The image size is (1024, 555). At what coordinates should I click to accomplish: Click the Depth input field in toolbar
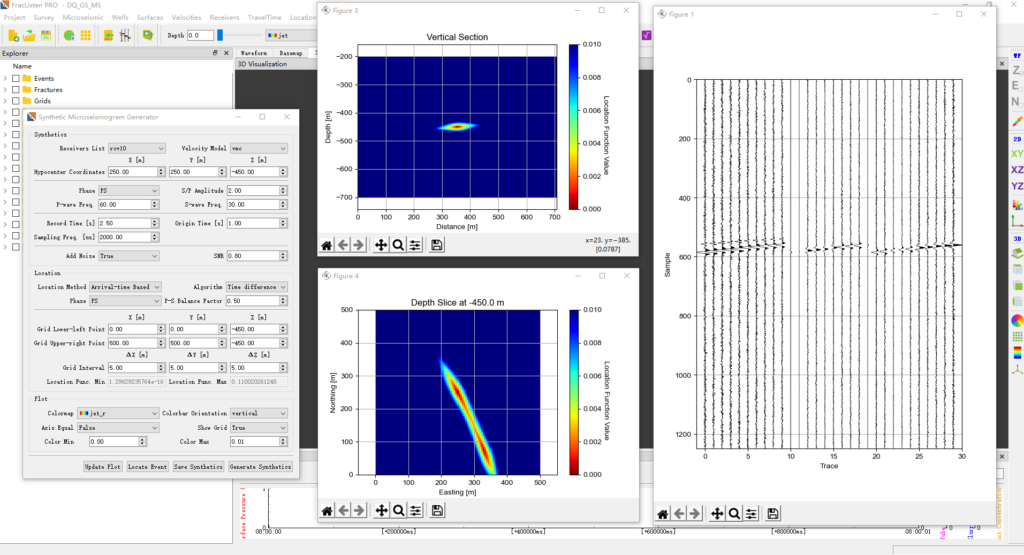point(200,35)
